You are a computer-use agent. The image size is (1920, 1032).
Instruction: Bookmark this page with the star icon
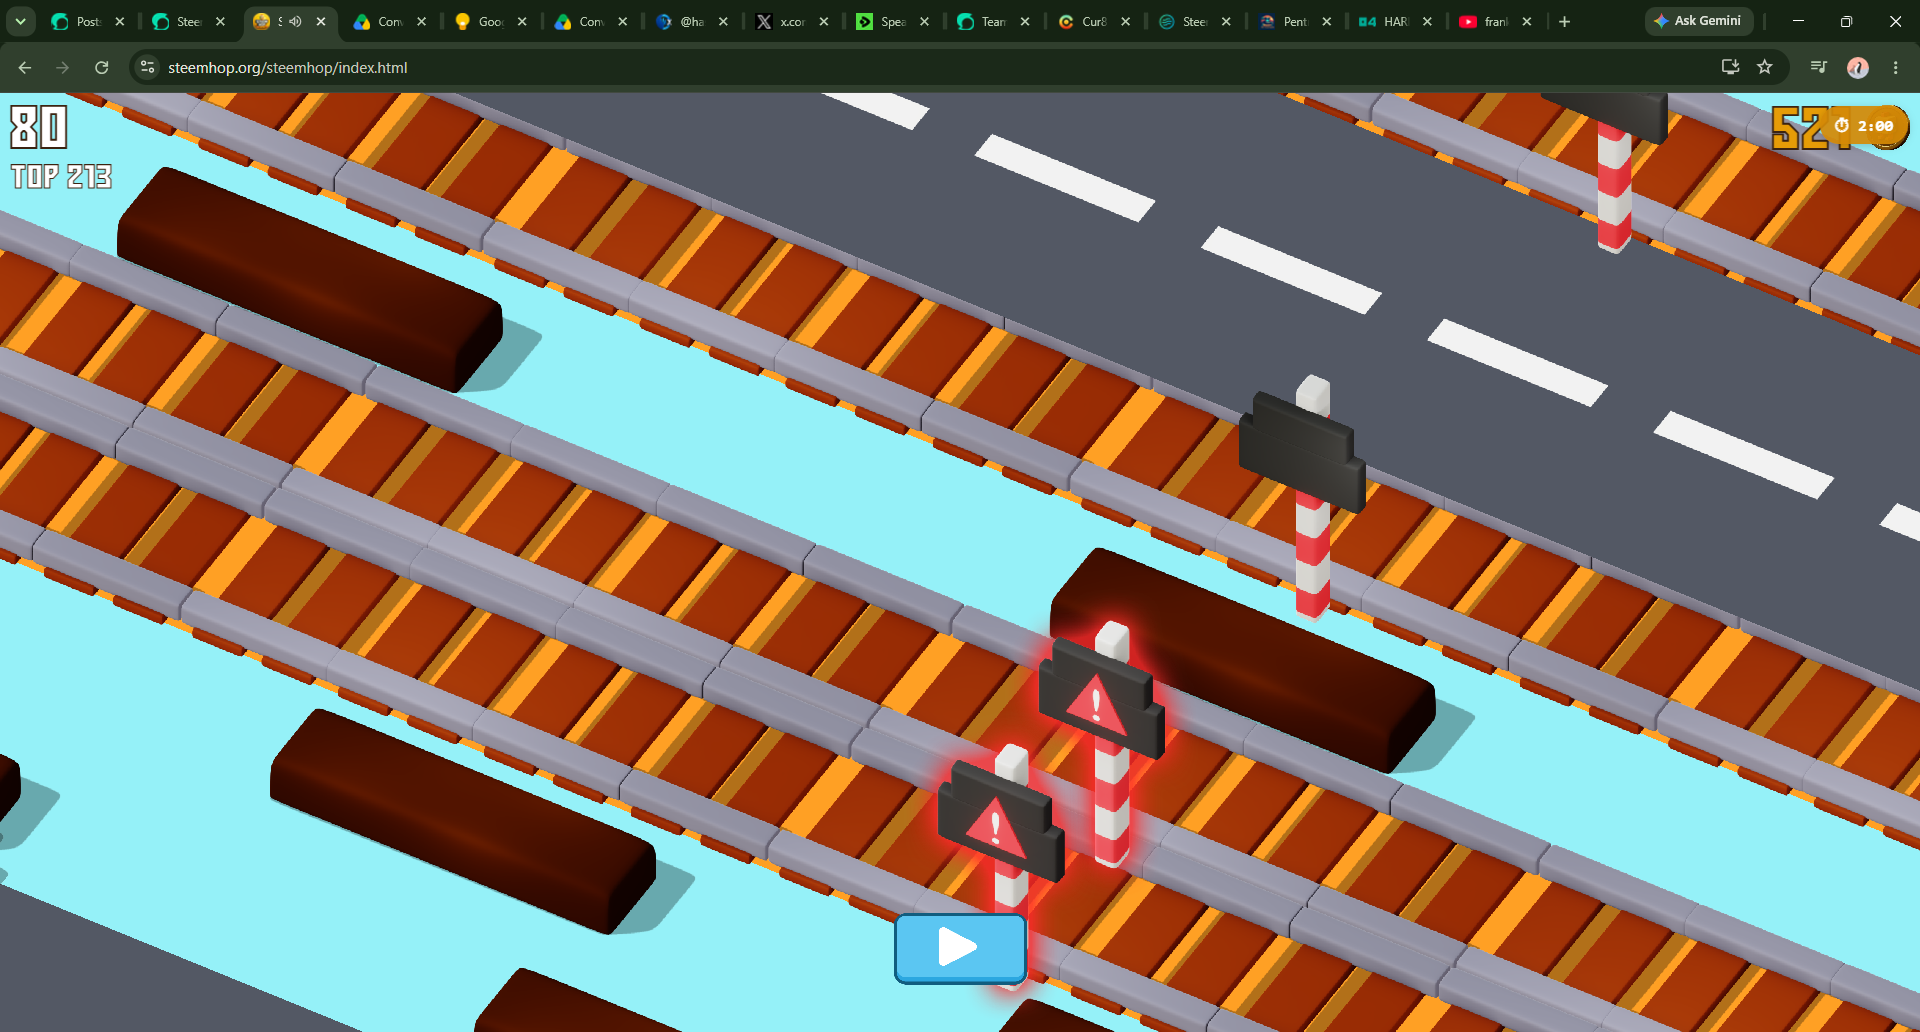point(1764,67)
